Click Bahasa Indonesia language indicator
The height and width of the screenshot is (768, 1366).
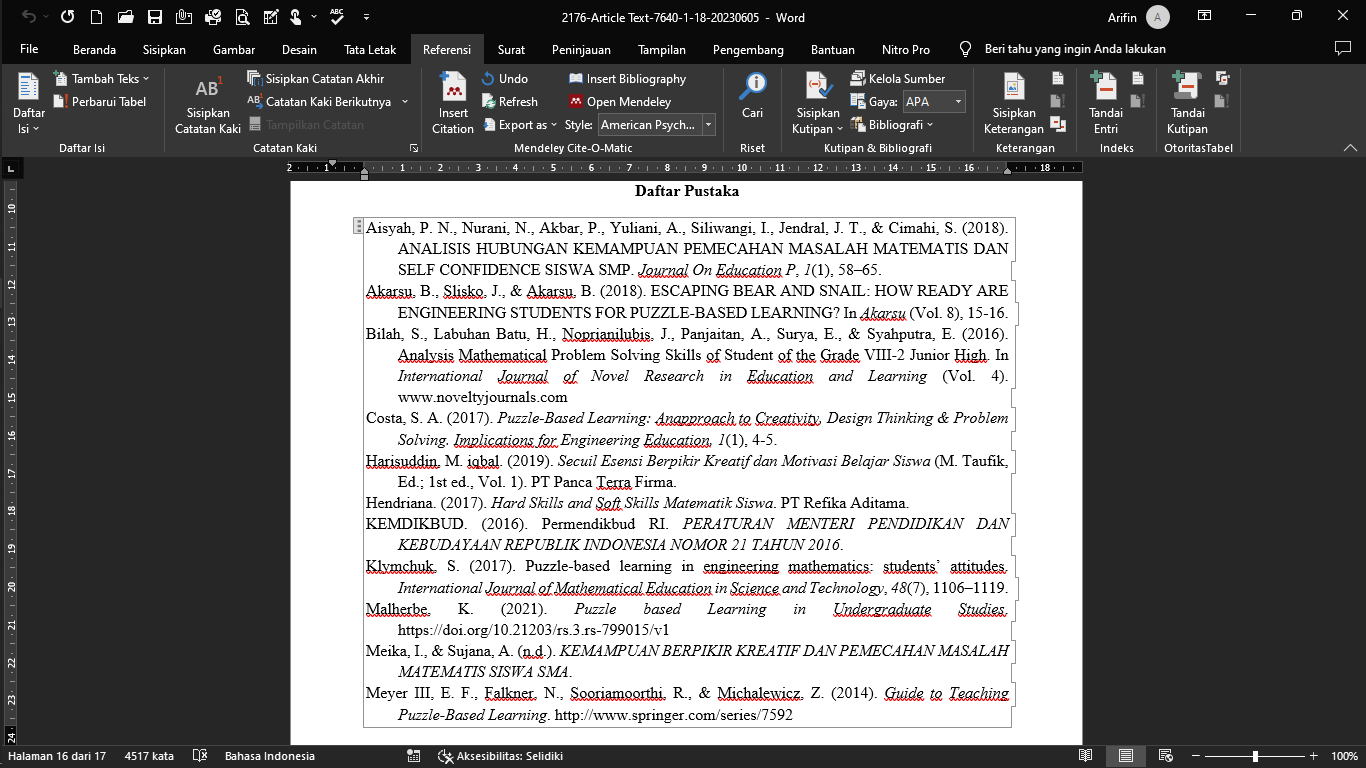tap(270, 756)
